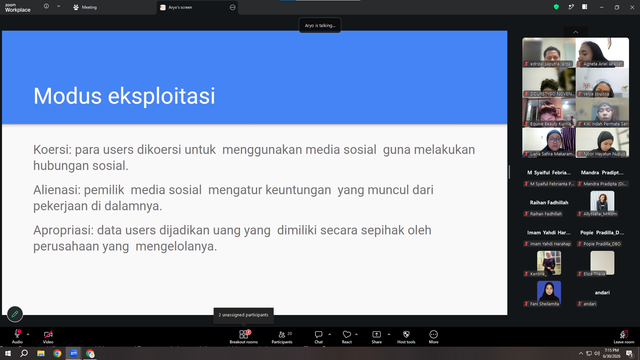Open File Explorer from taskbar
The width and height of the screenshot is (640, 360).
41,353
